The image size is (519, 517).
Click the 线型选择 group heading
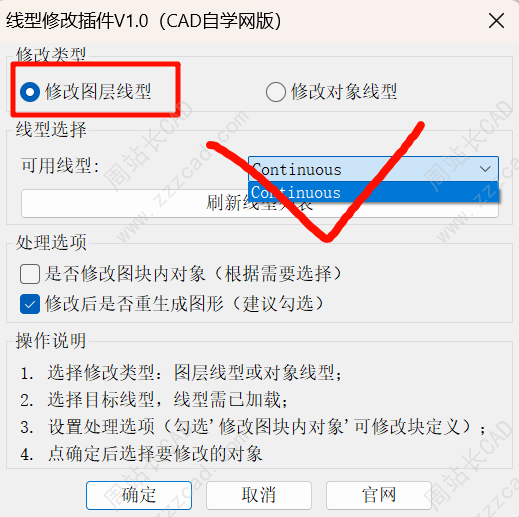[x=51, y=129]
